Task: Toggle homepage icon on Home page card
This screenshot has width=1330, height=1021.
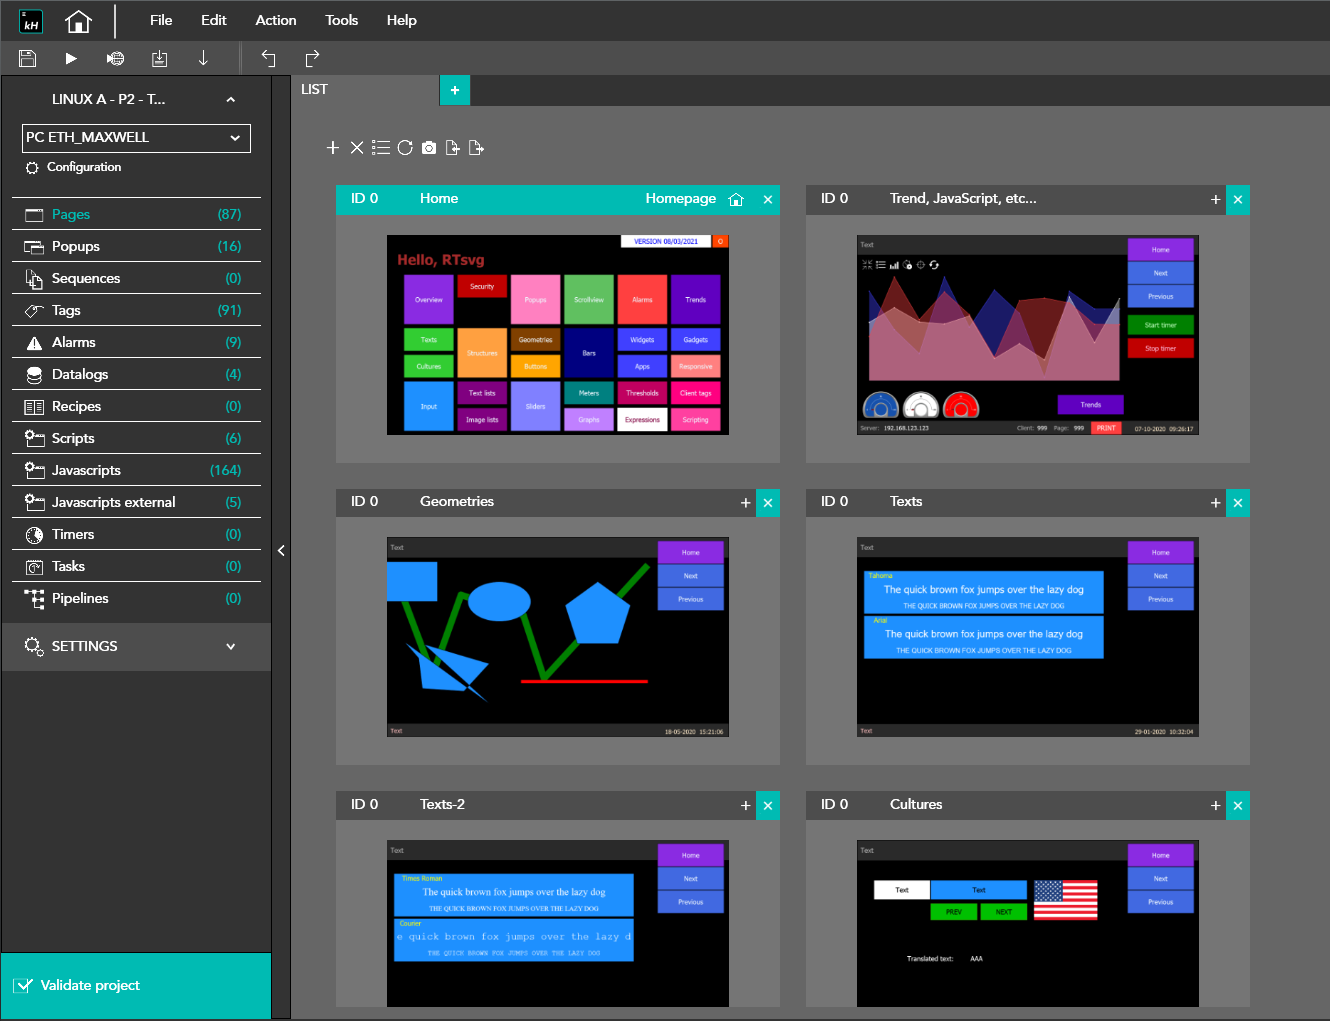Action: pos(736,200)
